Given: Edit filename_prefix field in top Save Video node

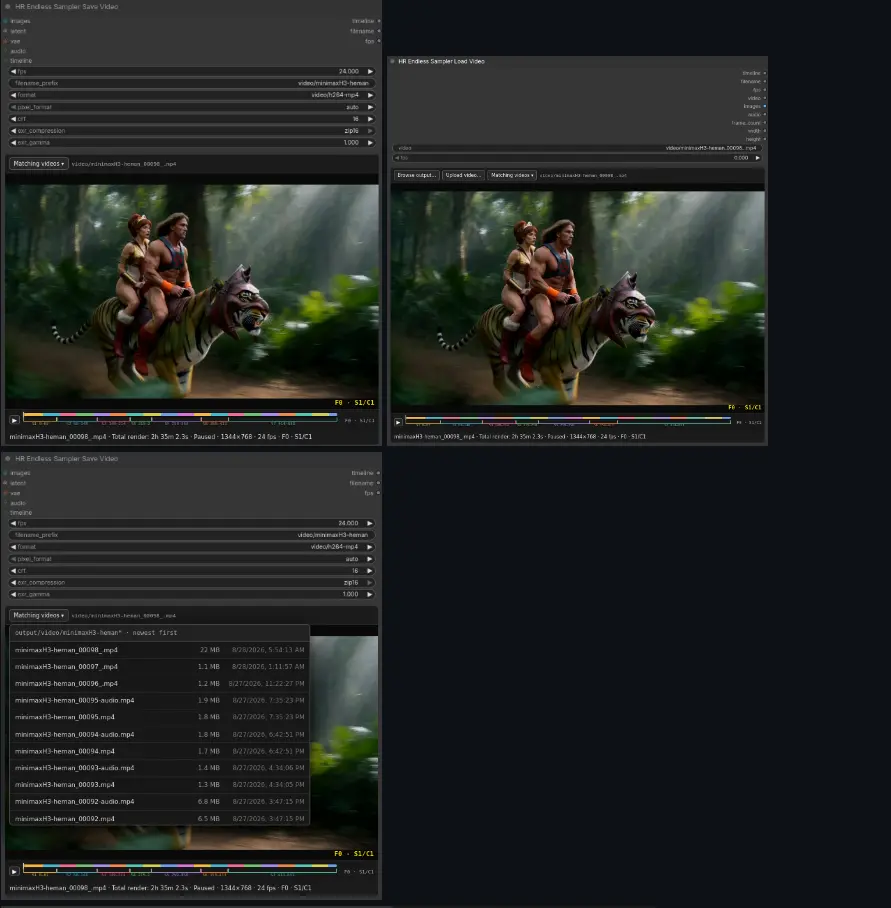Looking at the screenshot, I should click(x=192, y=83).
